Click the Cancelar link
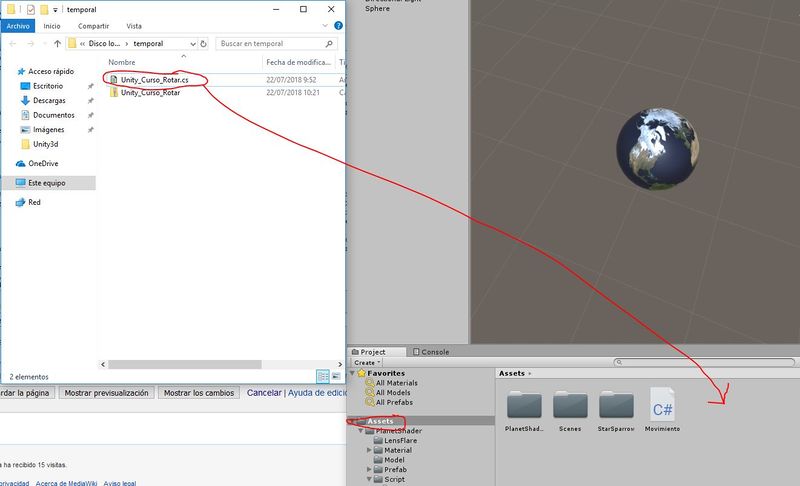 (x=264, y=393)
